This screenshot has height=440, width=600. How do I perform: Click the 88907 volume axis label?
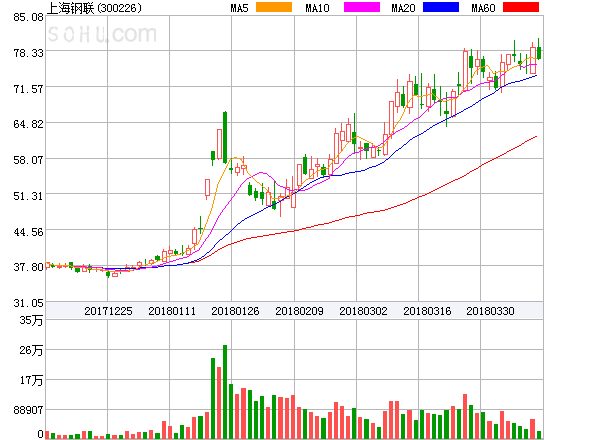[x=28, y=410]
